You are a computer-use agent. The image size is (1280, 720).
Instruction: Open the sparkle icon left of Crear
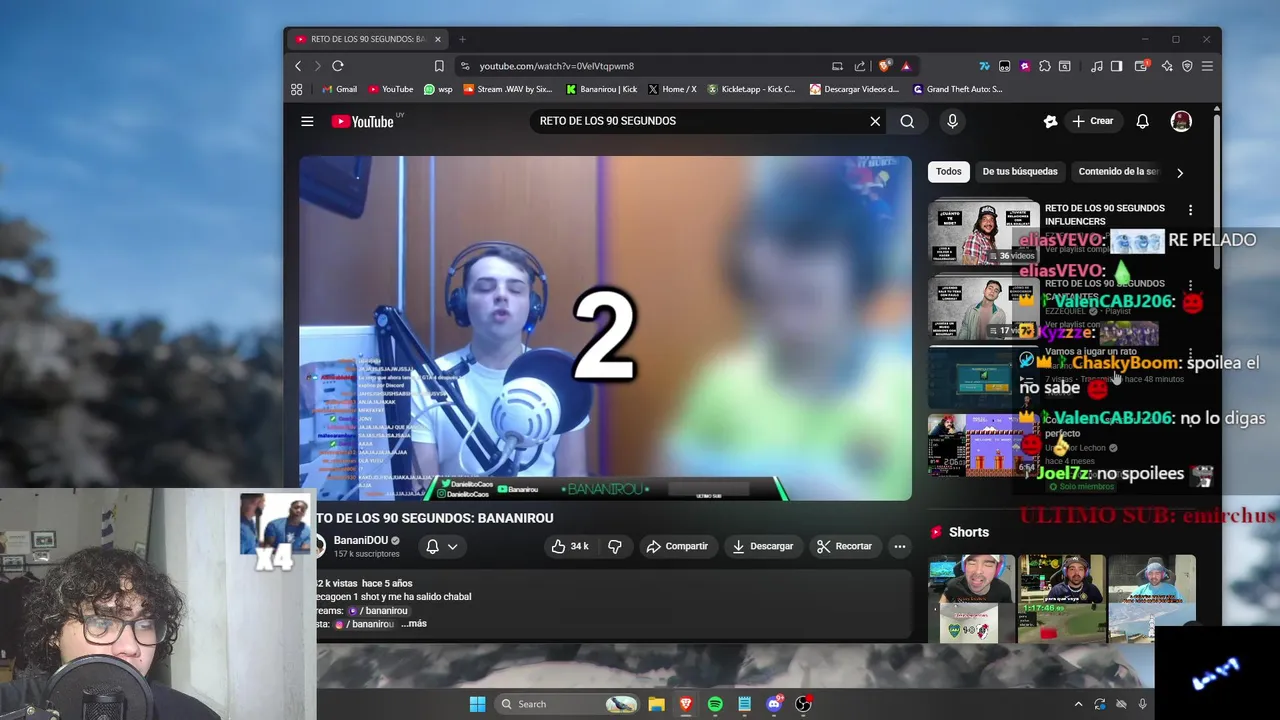1050,121
